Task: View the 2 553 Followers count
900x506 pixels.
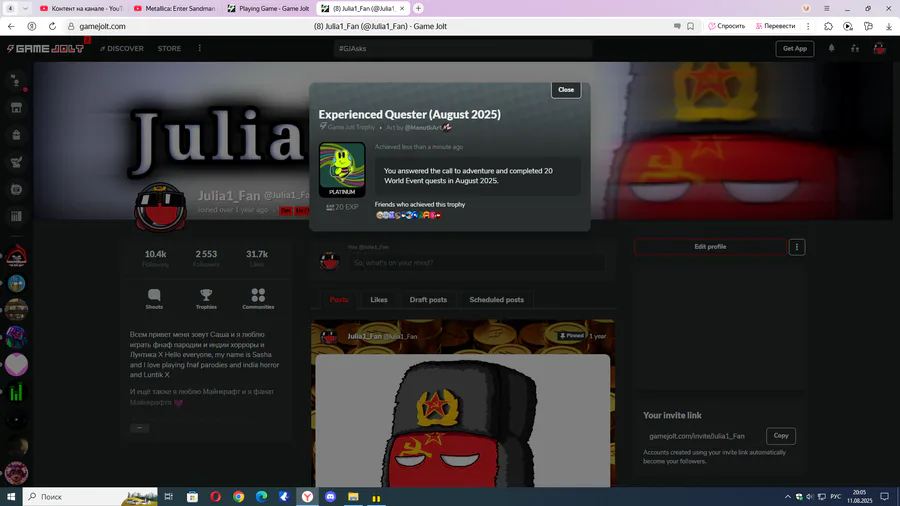Action: pyautogui.click(x=206, y=258)
